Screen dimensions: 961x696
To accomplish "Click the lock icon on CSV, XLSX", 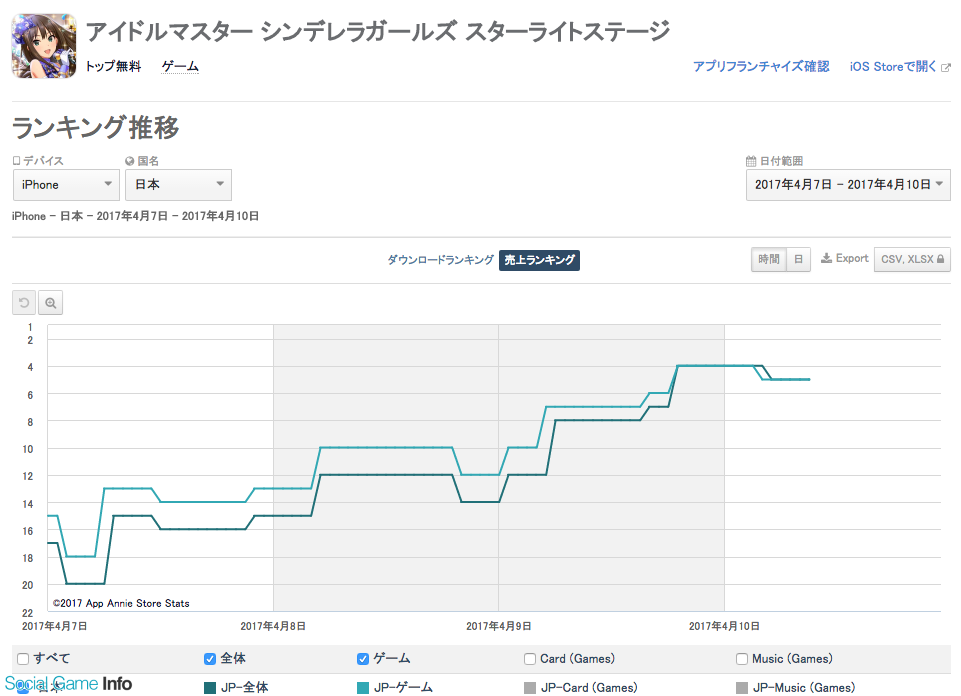I will point(940,259).
